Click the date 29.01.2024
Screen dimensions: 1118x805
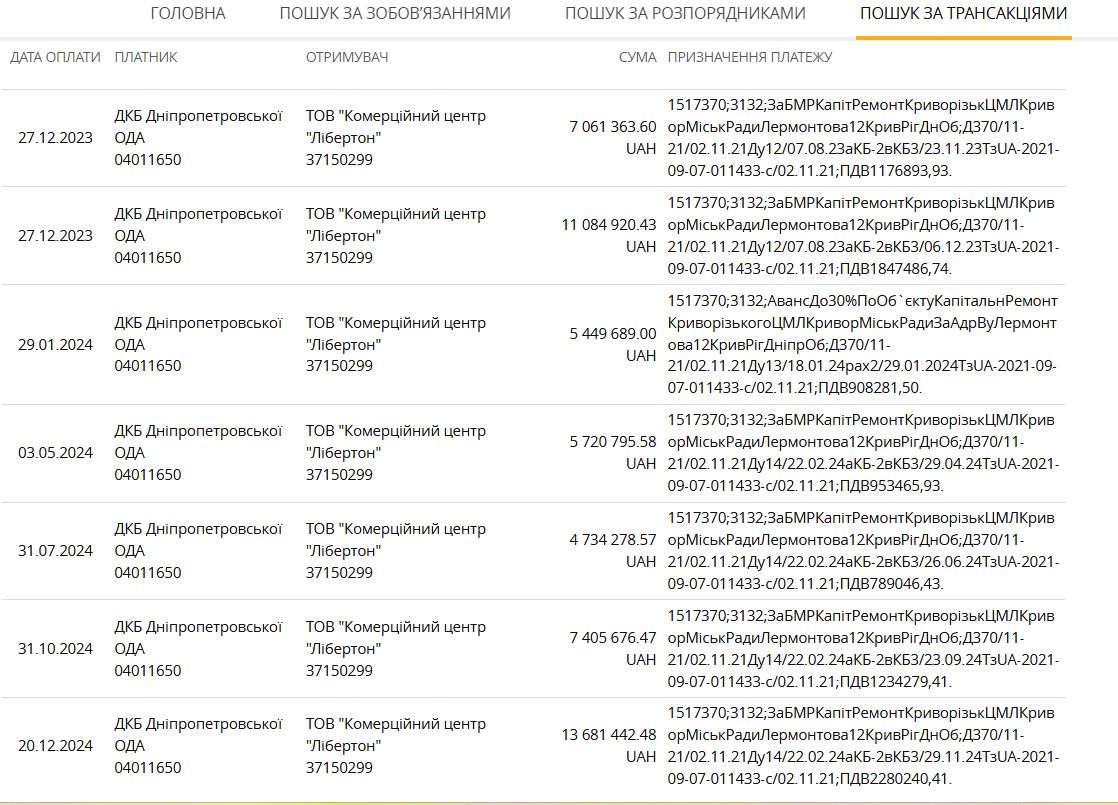click(56, 344)
